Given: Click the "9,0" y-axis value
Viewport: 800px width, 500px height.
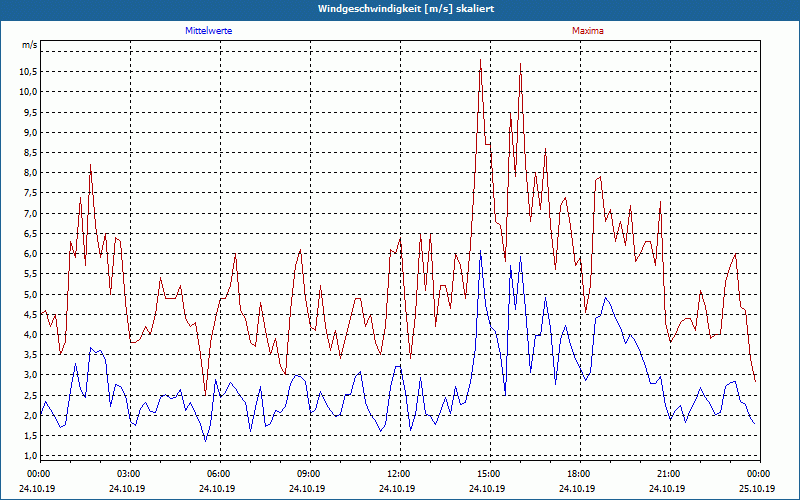Looking at the screenshot, I should click(x=30, y=133).
